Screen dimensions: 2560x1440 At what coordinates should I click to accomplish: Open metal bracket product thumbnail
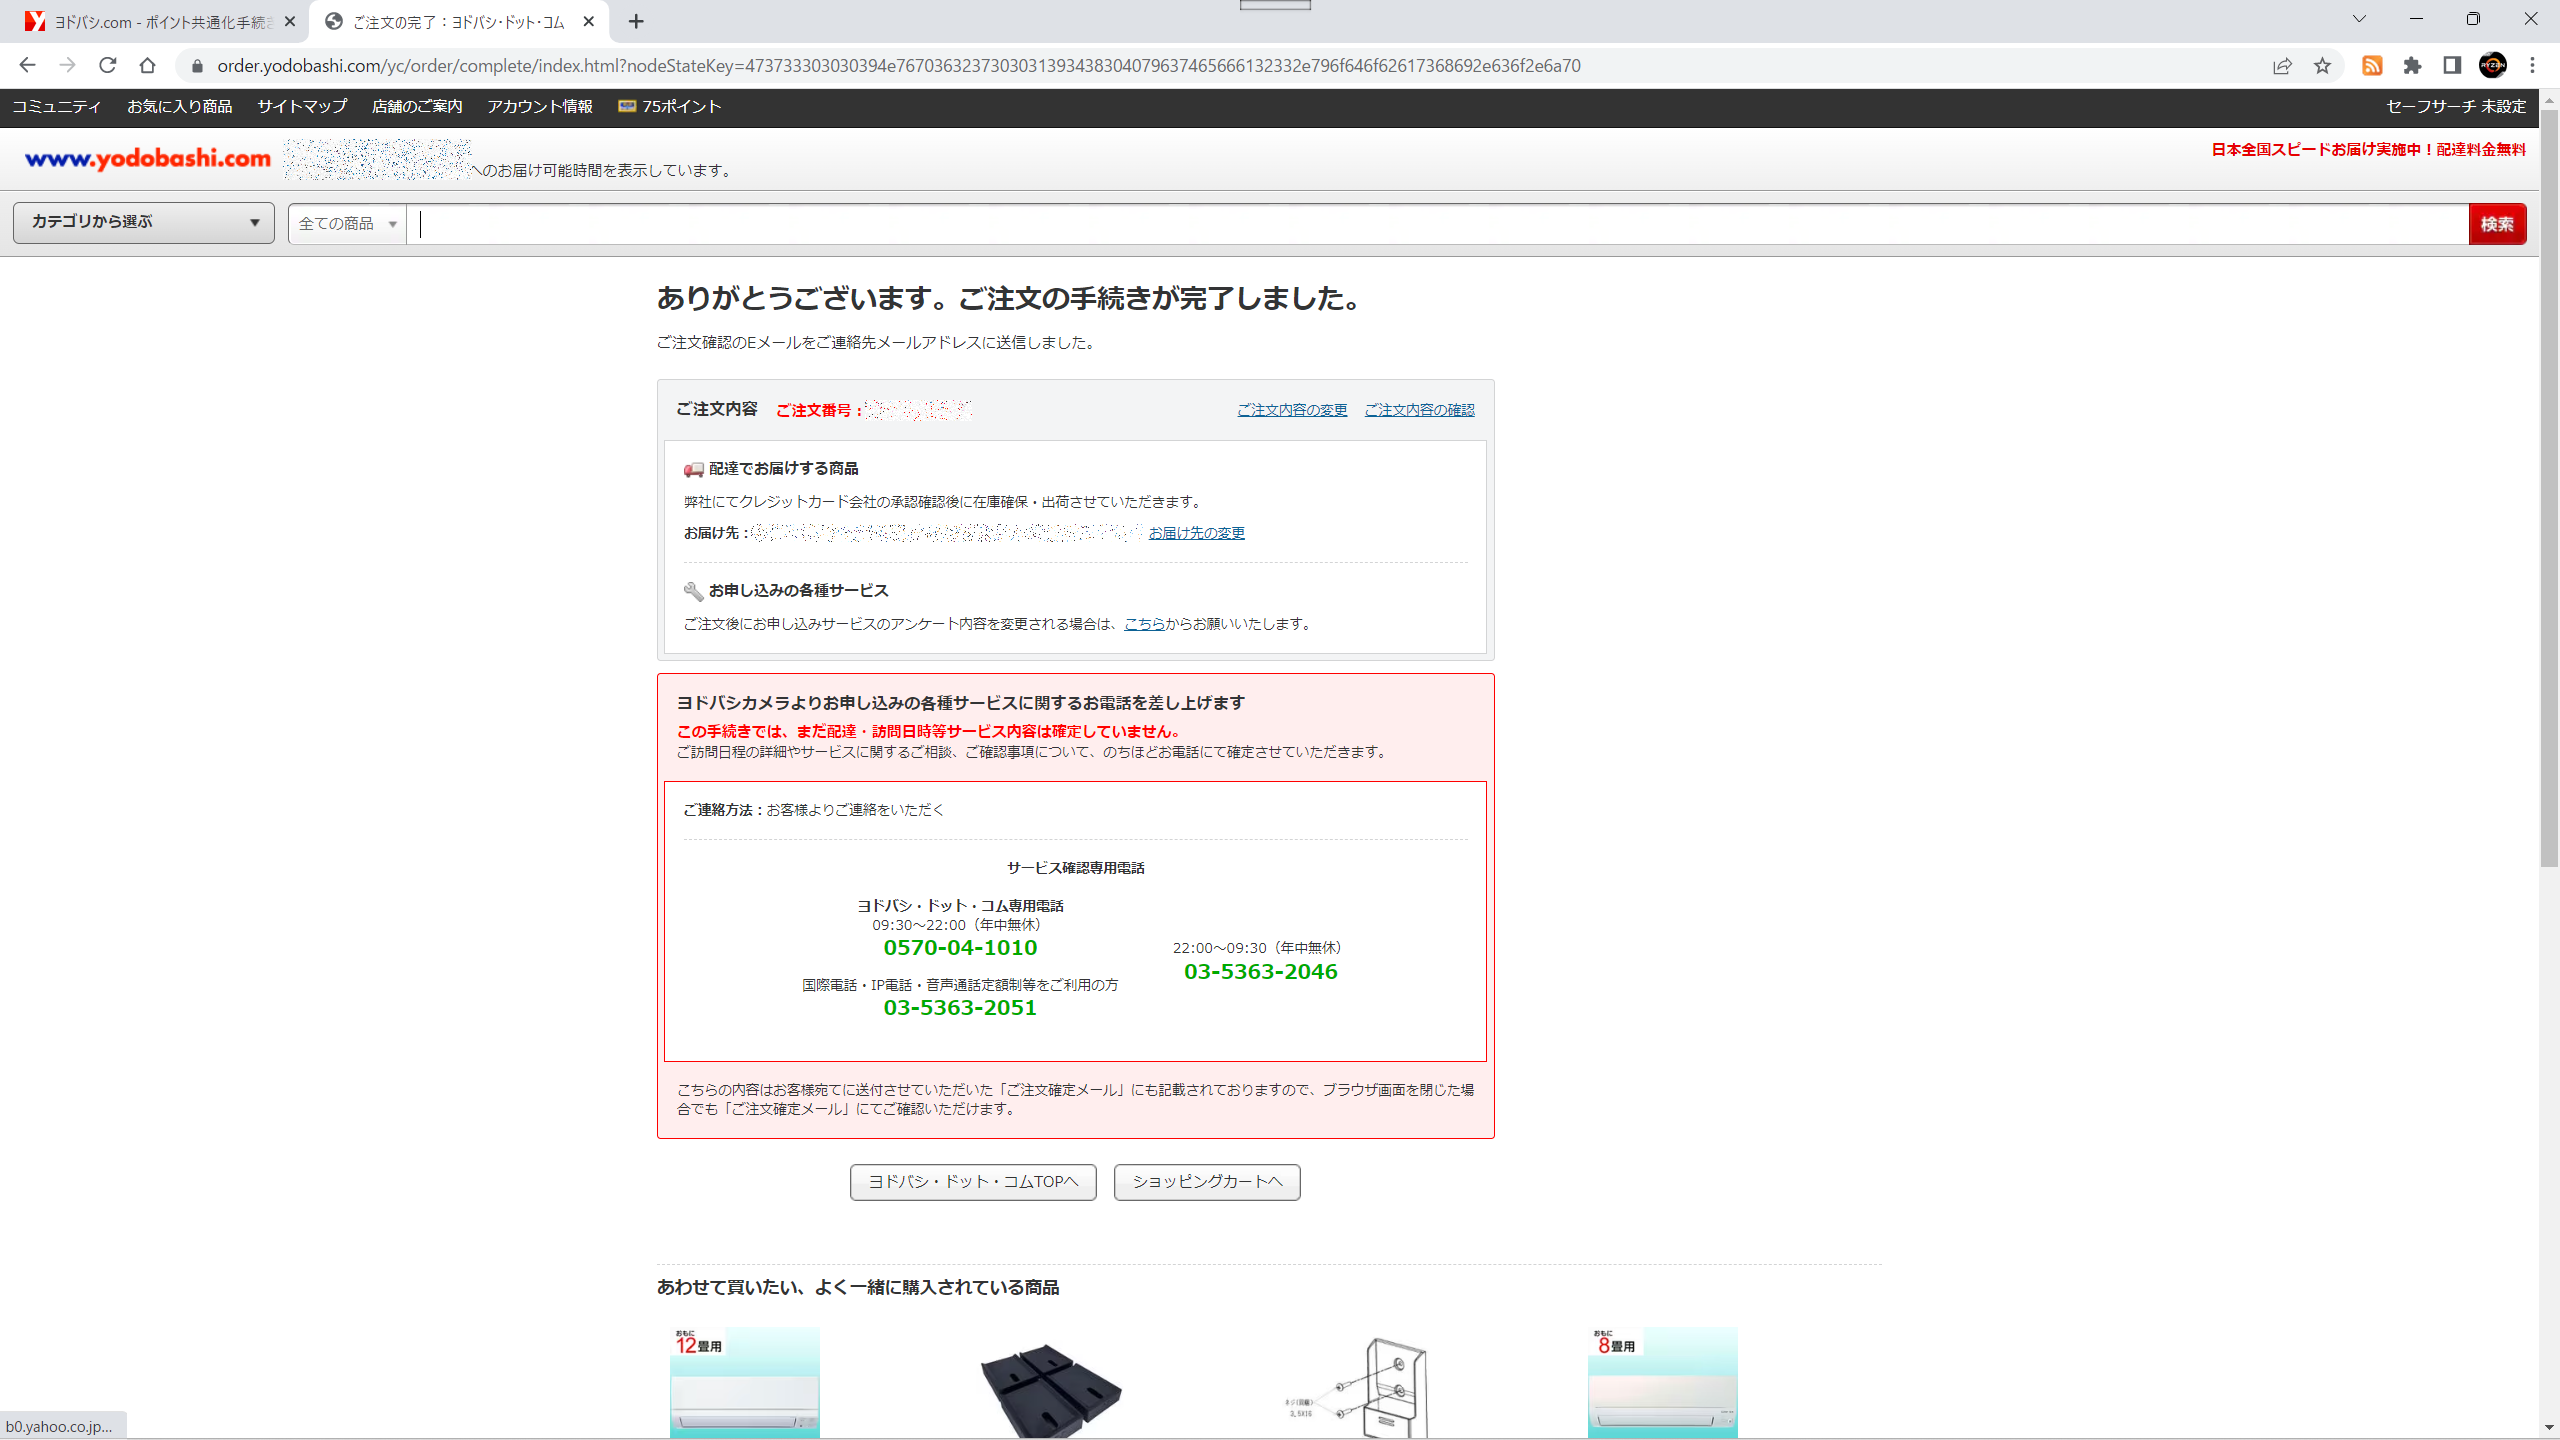1358,1388
